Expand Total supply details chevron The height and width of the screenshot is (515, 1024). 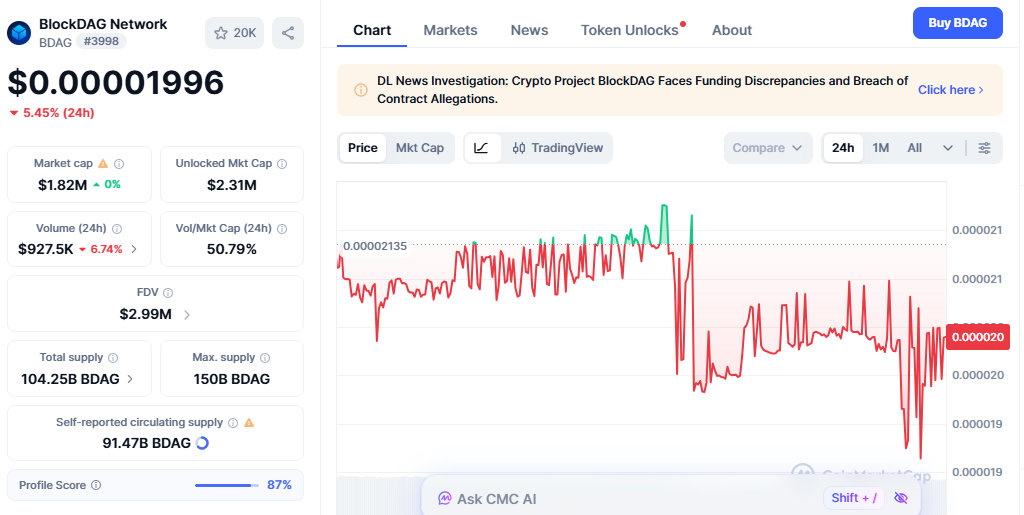click(130, 379)
